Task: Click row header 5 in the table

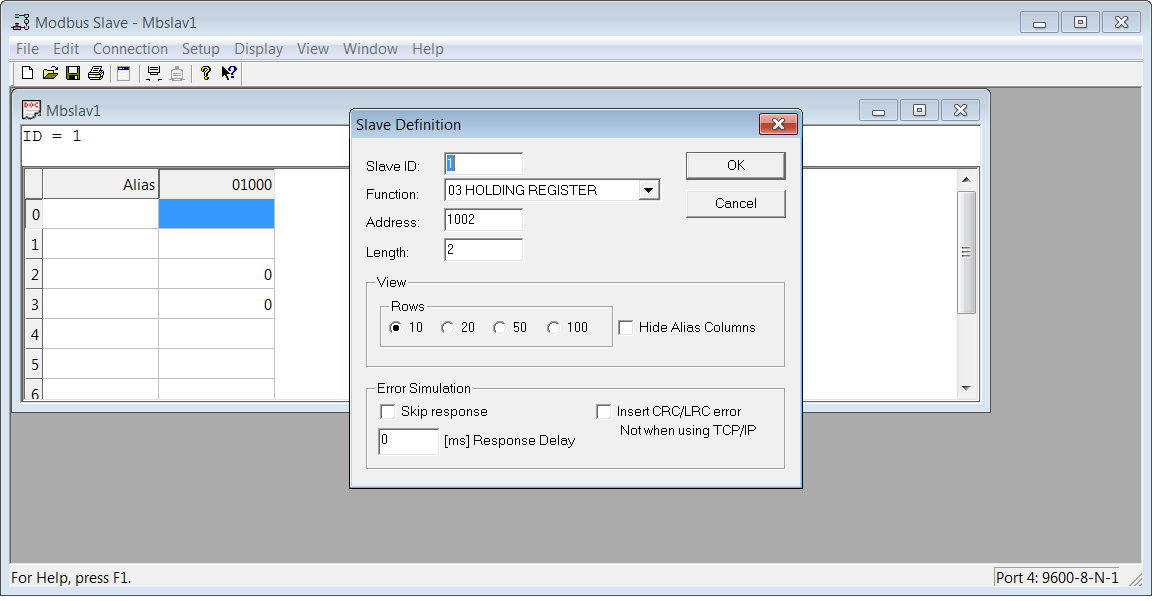Action: (x=35, y=364)
